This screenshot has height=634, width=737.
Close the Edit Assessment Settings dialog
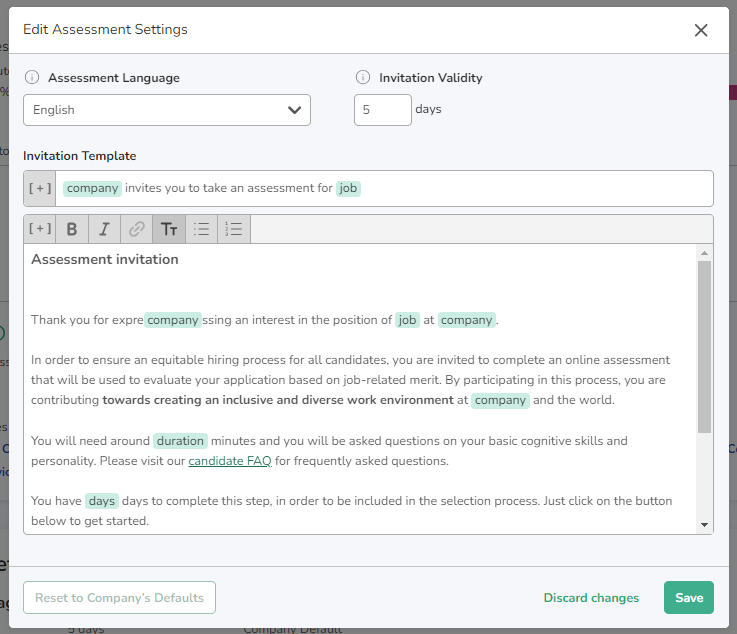[701, 30]
